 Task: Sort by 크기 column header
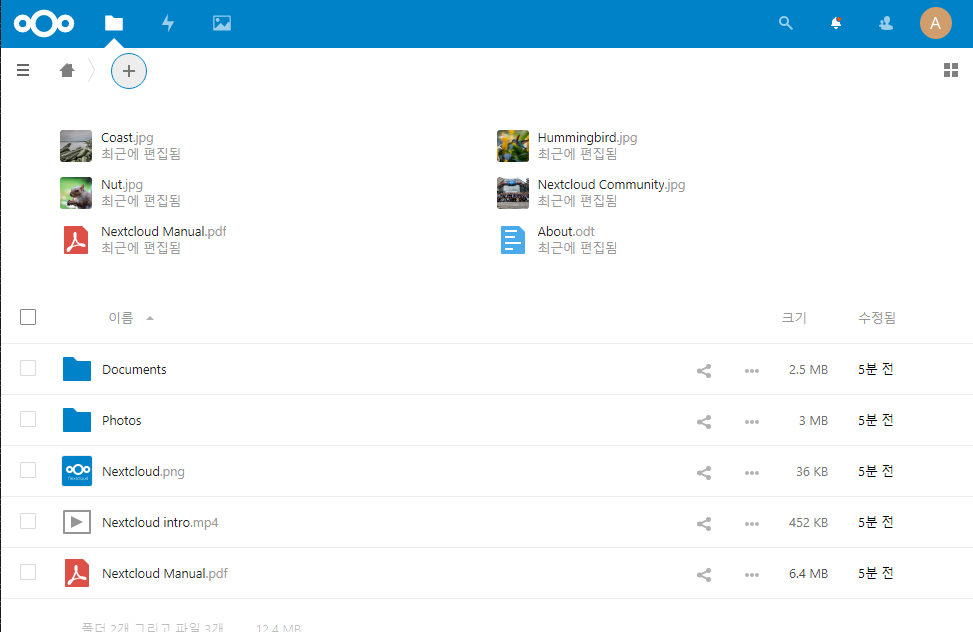[794, 318]
